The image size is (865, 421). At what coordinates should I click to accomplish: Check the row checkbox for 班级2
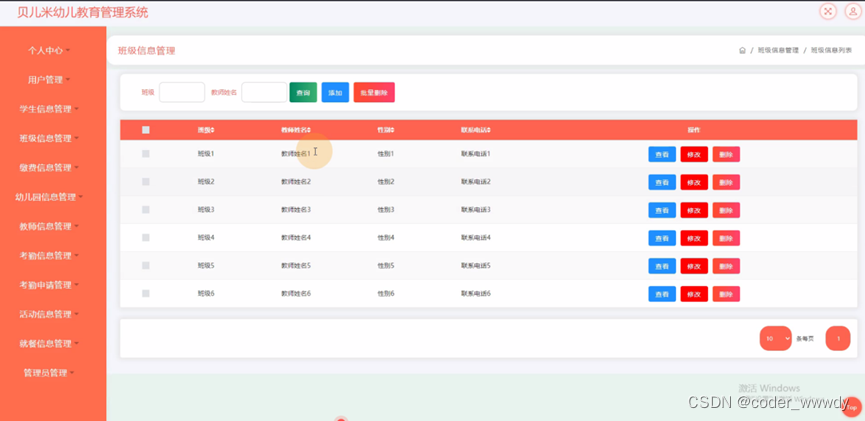coord(146,182)
